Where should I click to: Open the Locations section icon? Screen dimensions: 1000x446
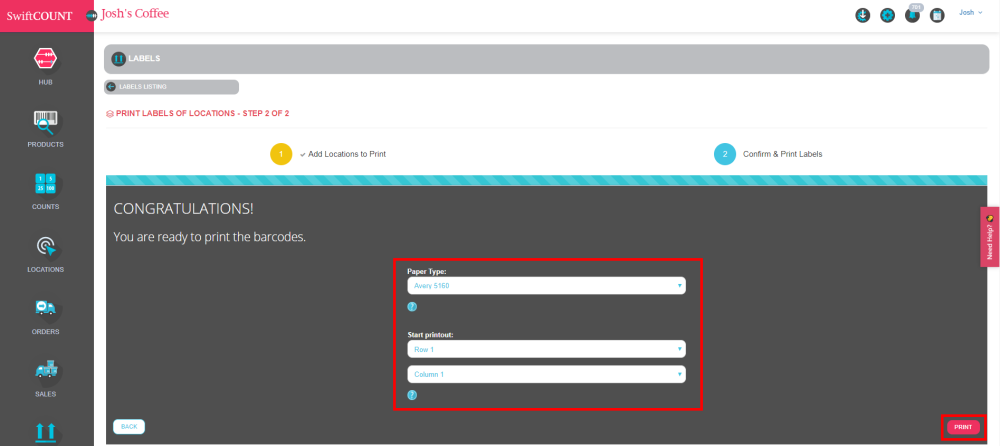45,246
